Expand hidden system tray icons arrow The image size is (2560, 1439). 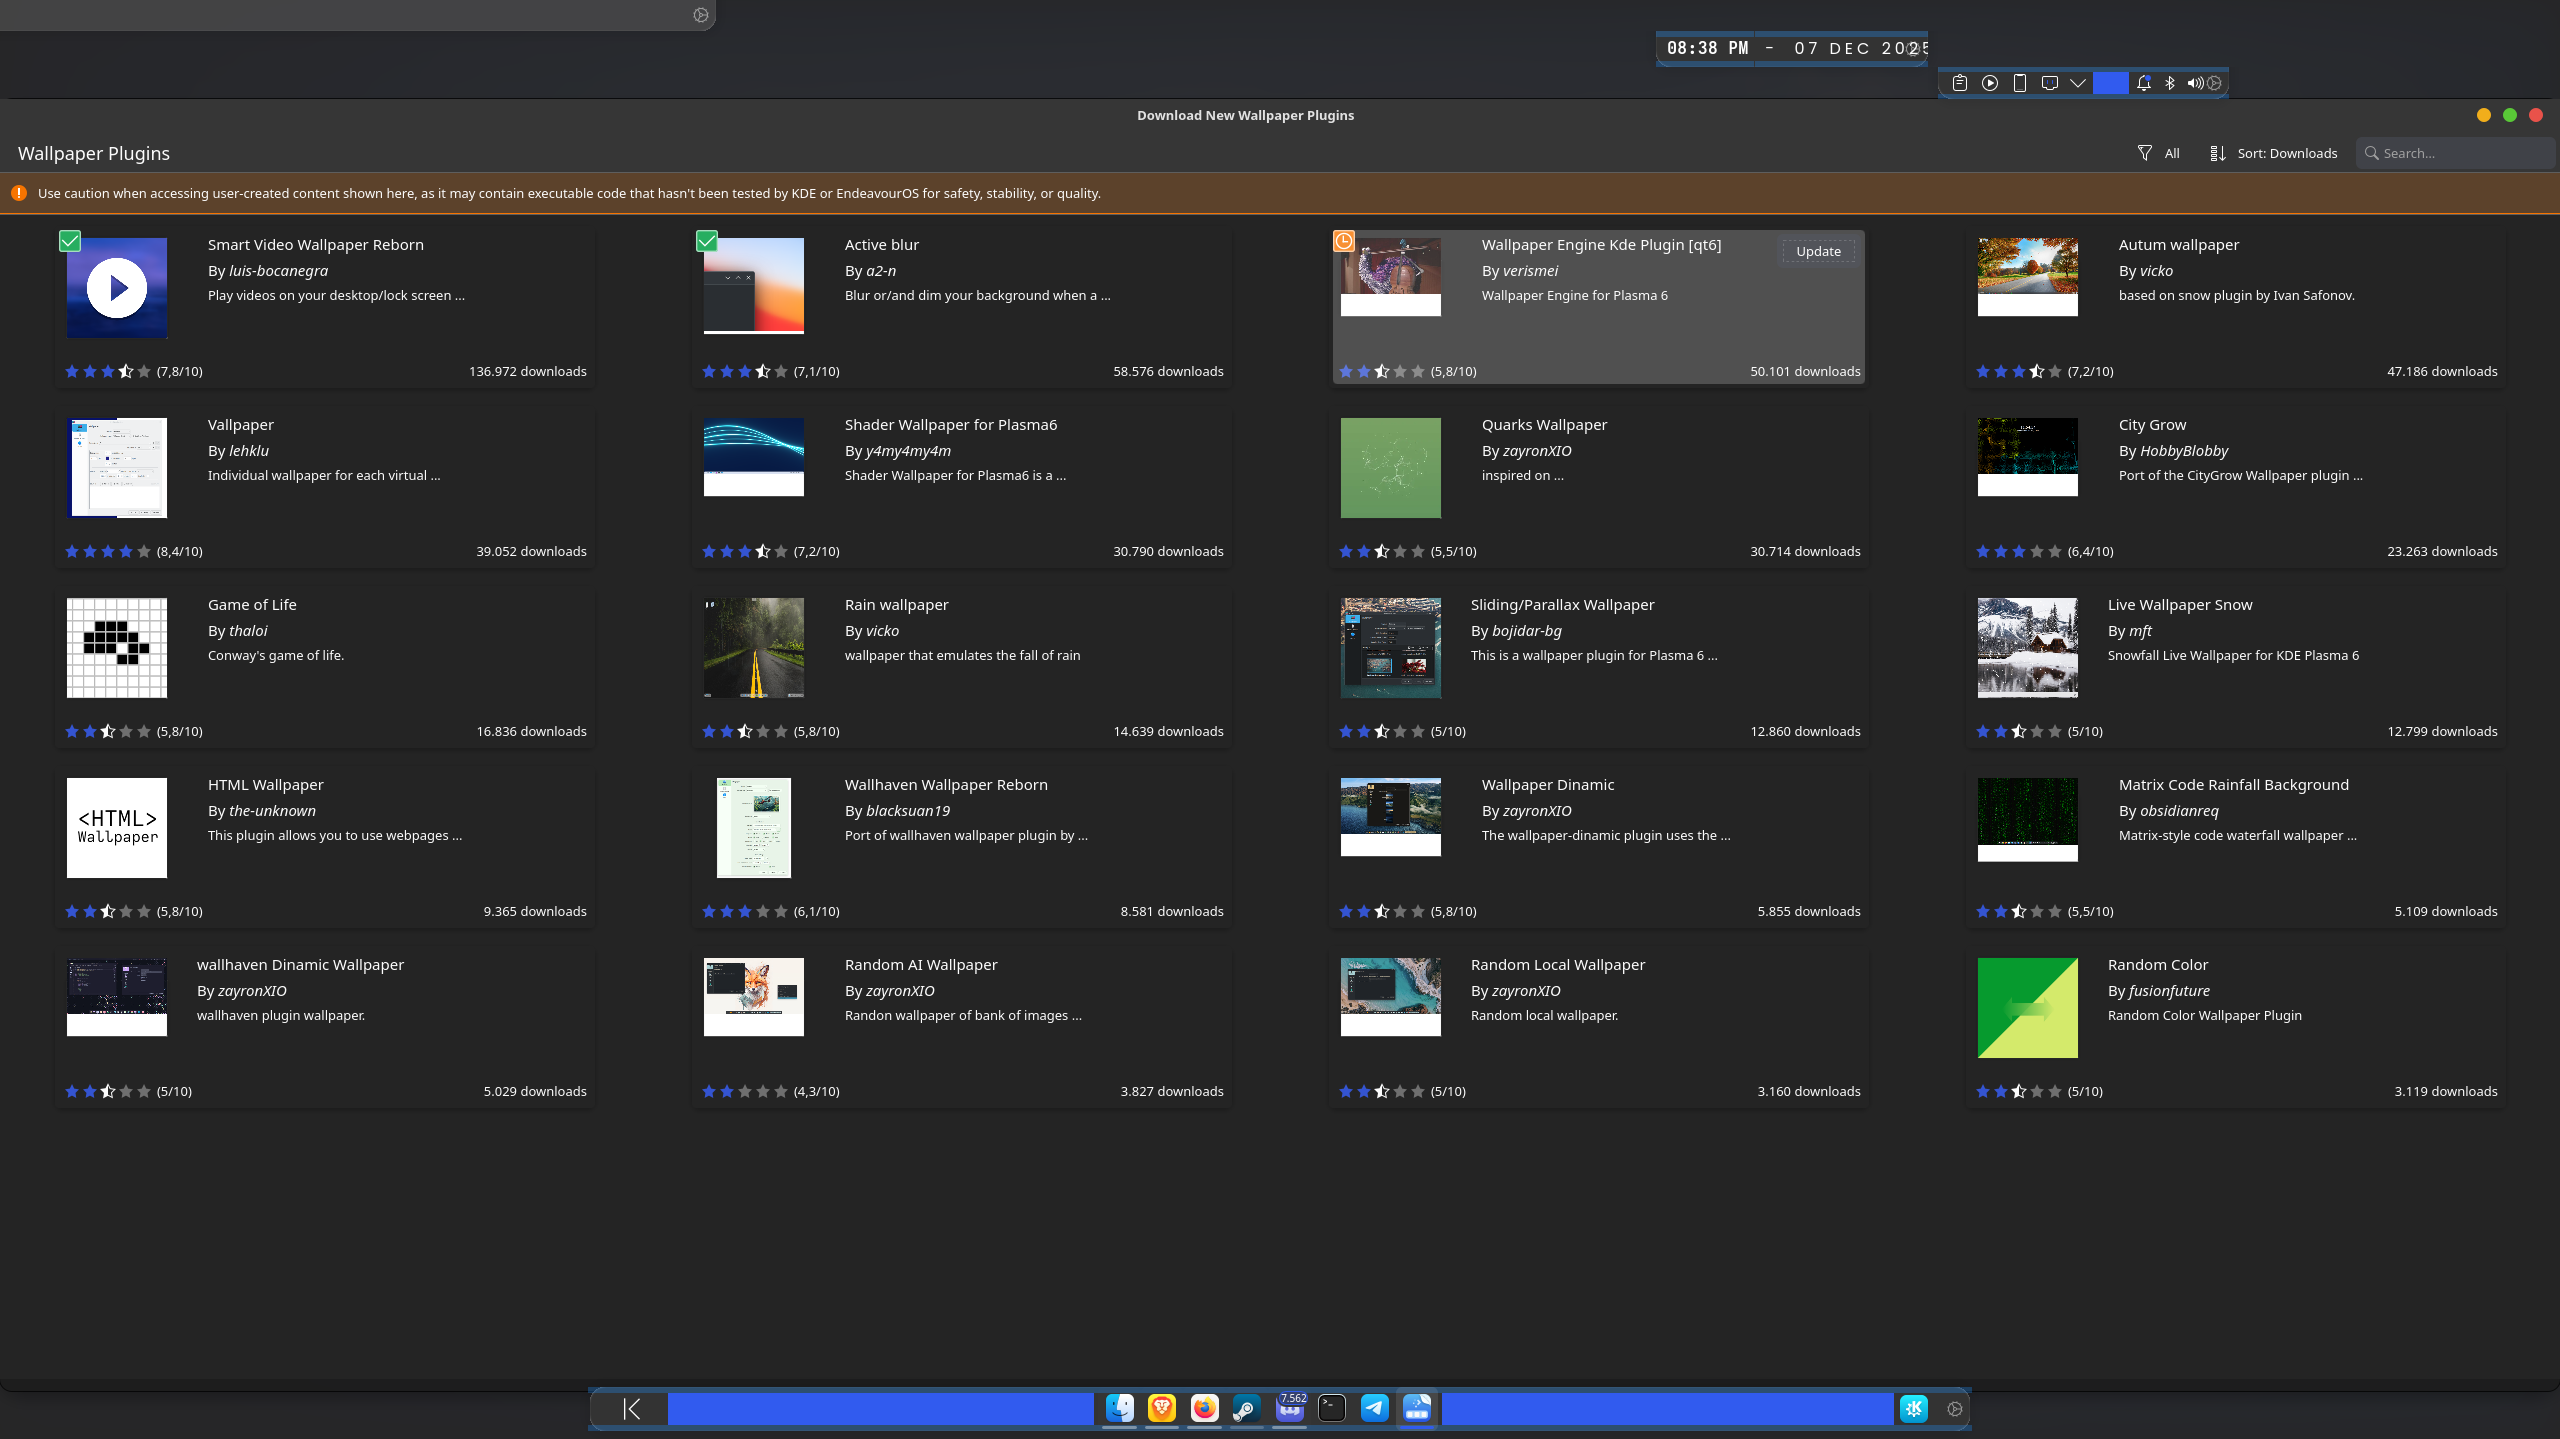[x=2078, y=83]
